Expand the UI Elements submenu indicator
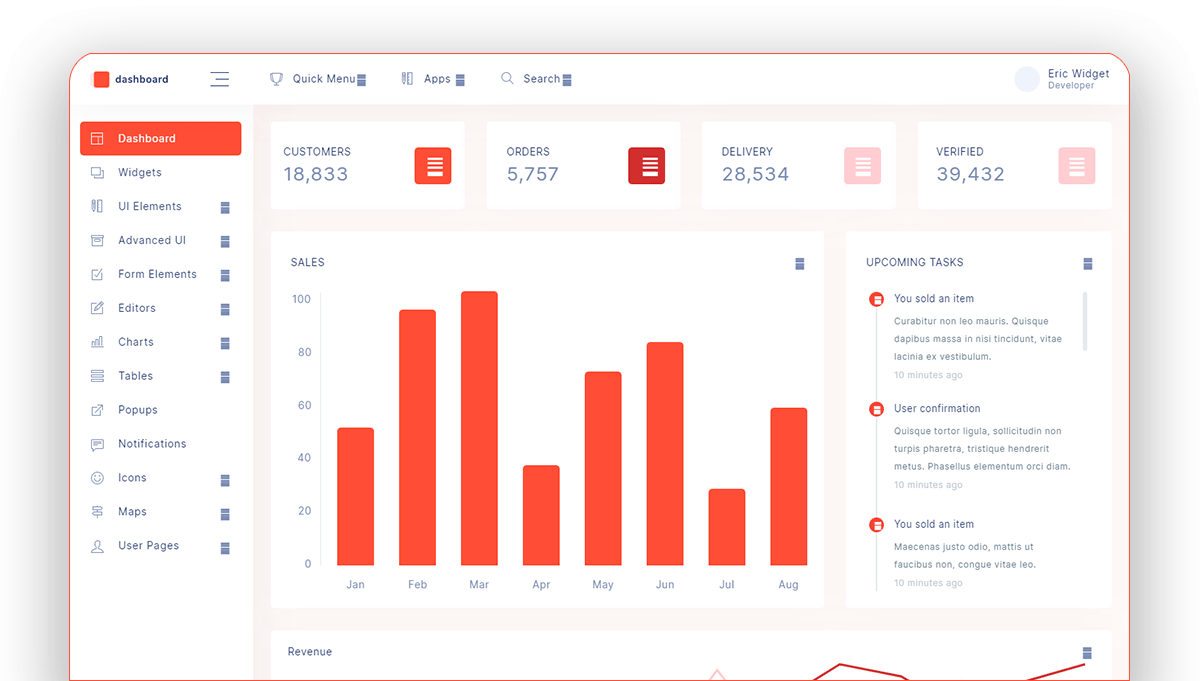The height and width of the screenshot is (681, 1200). click(225, 208)
